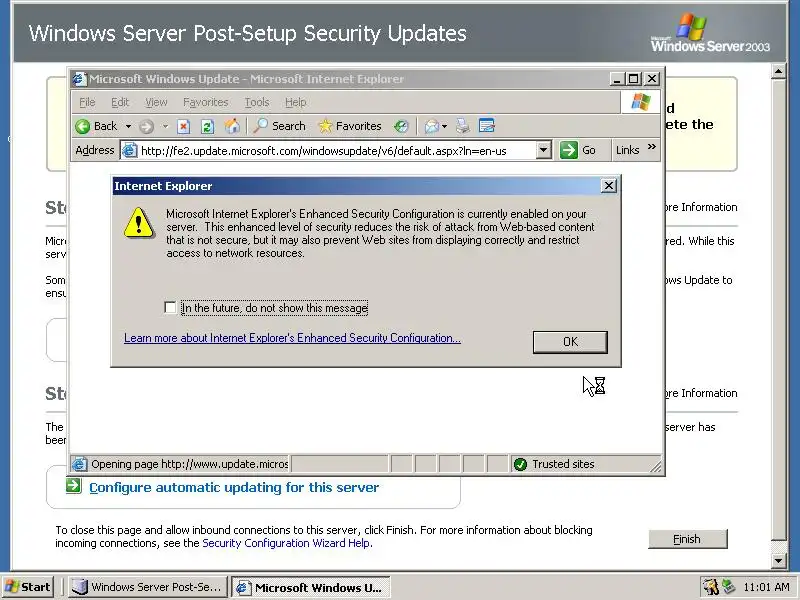Click the security shield tray icon
800x600 pixels.
tap(710, 587)
